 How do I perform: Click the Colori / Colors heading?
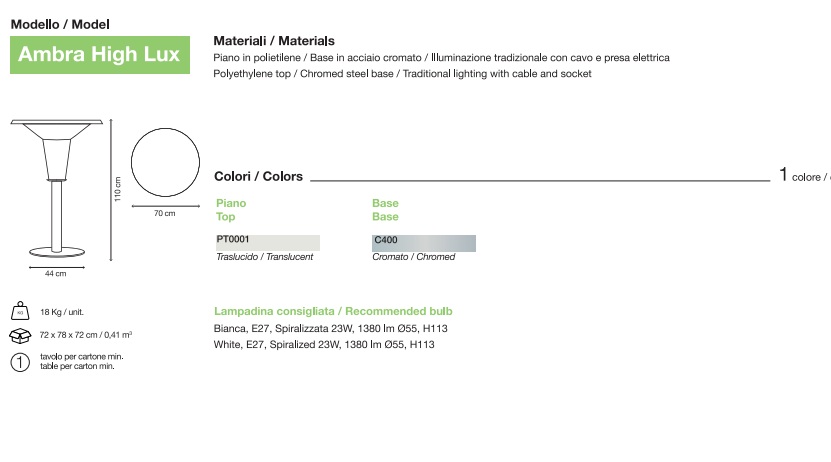[x=259, y=177]
